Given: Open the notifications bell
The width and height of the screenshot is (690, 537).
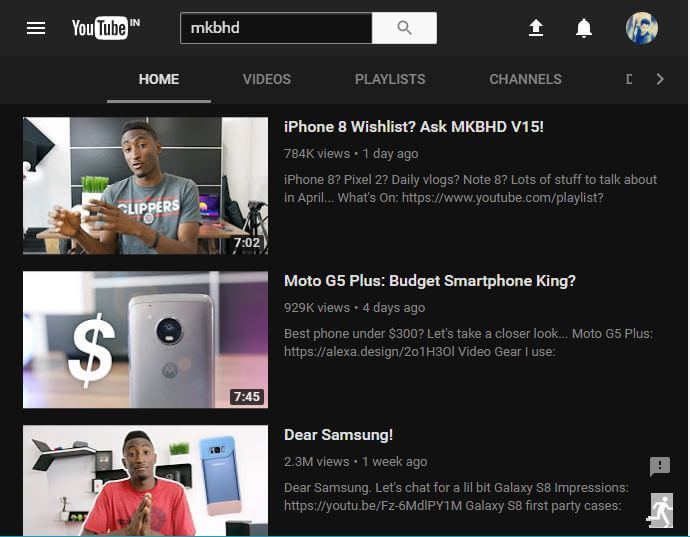Looking at the screenshot, I should [584, 28].
